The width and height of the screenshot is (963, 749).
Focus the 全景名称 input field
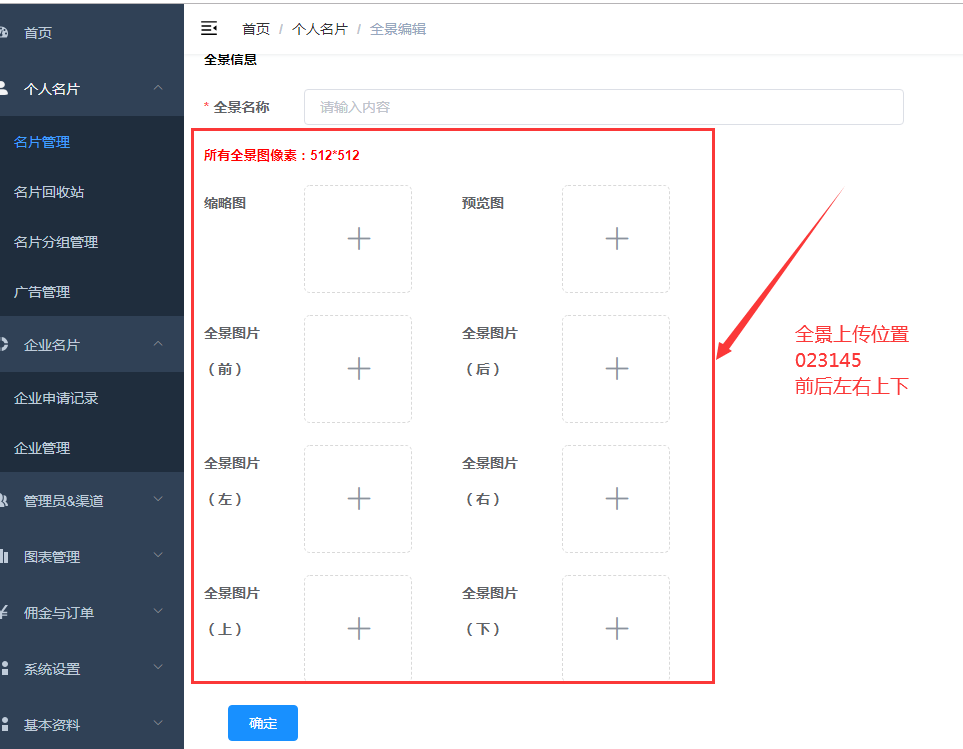tap(603, 107)
